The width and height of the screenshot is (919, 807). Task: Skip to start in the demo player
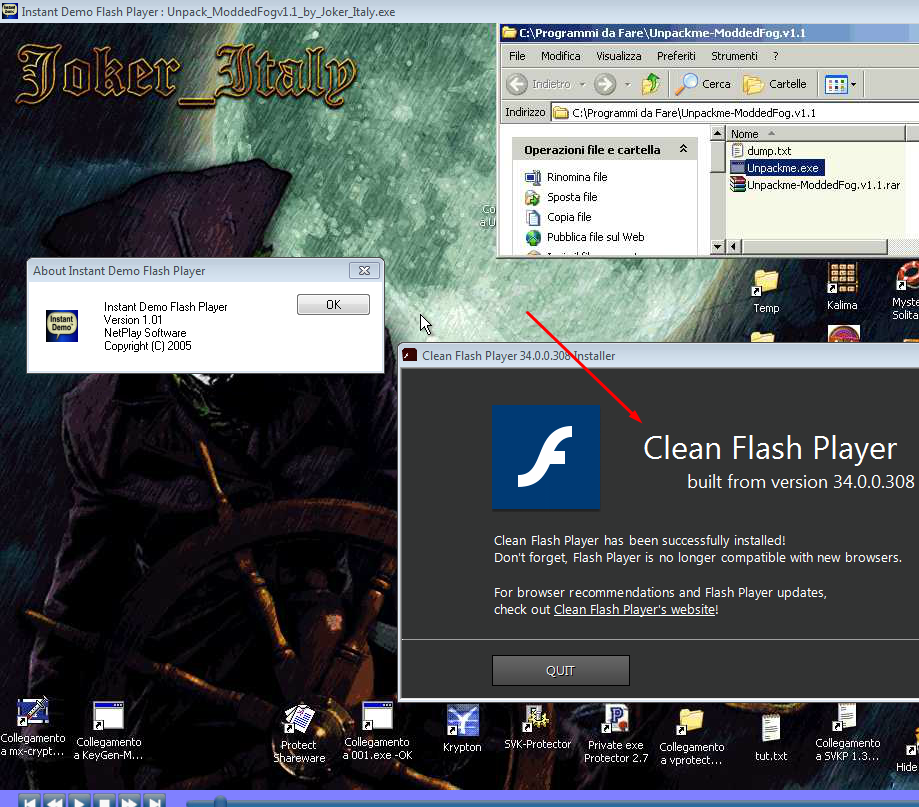[x=30, y=801]
